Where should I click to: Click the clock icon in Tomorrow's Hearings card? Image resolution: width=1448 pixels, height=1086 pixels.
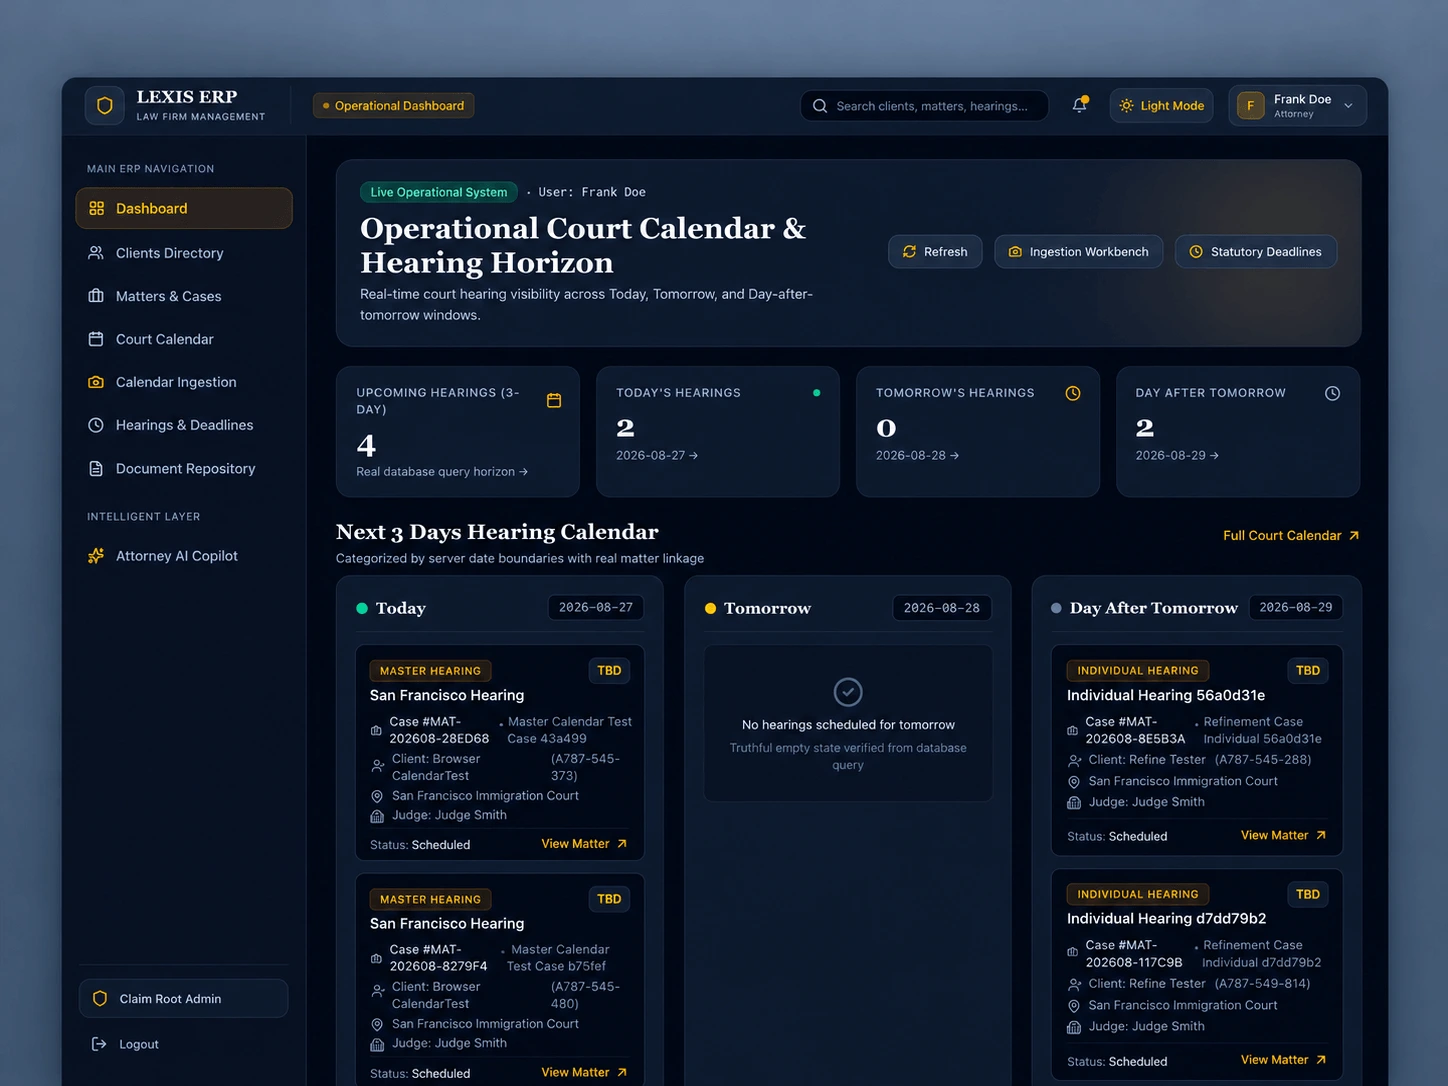coord(1073,393)
